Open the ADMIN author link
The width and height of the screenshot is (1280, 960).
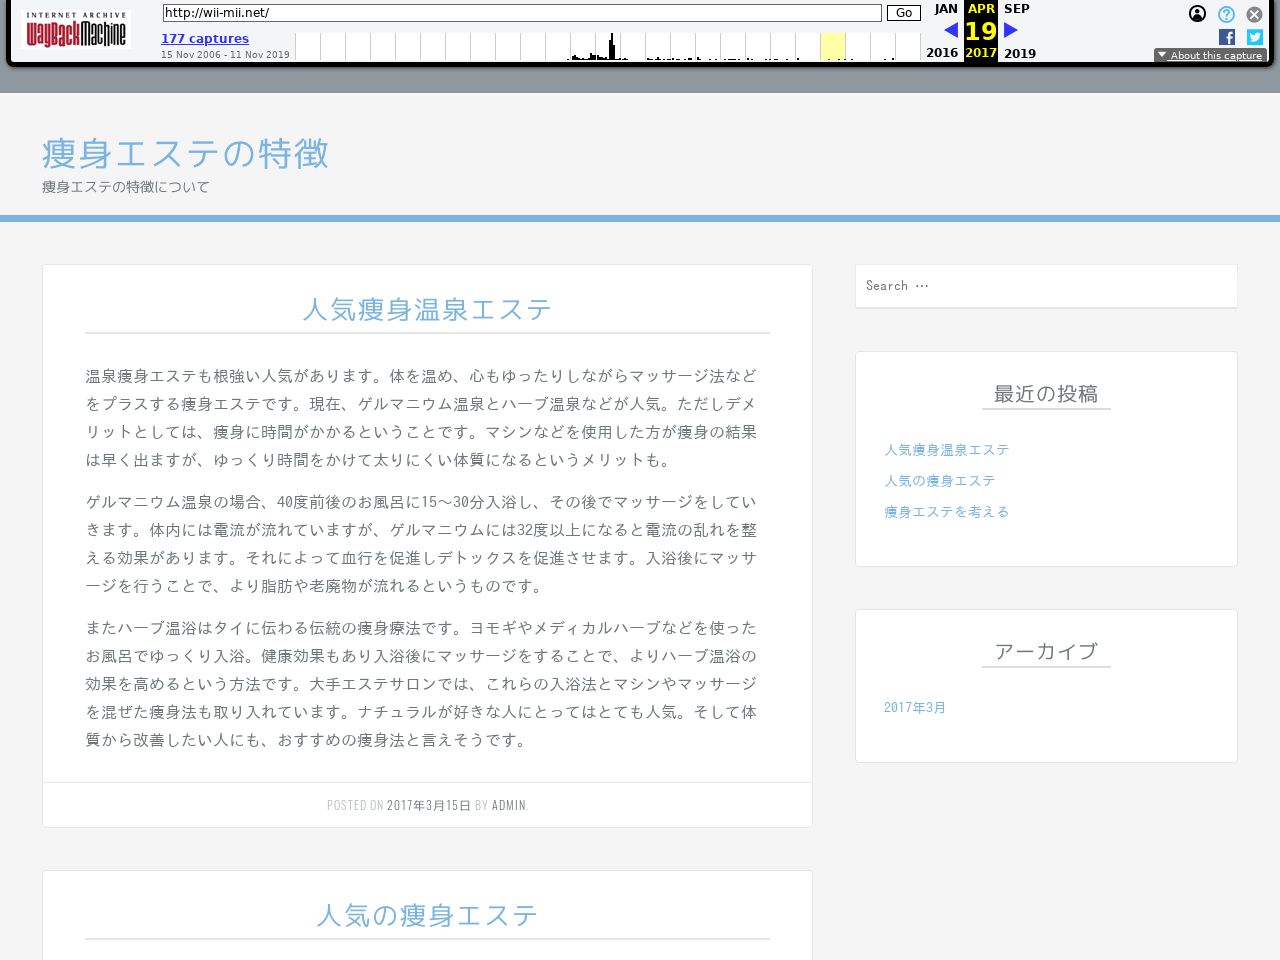tap(509, 805)
